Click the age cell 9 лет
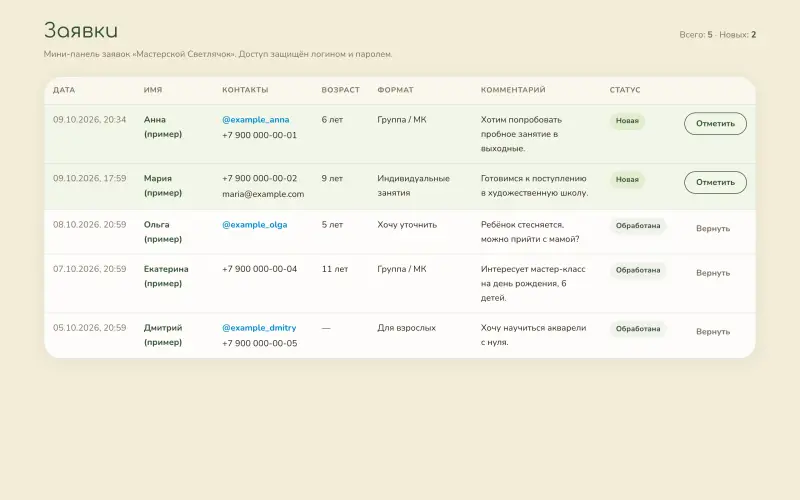The width and height of the screenshot is (800, 500). pos(332,178)
